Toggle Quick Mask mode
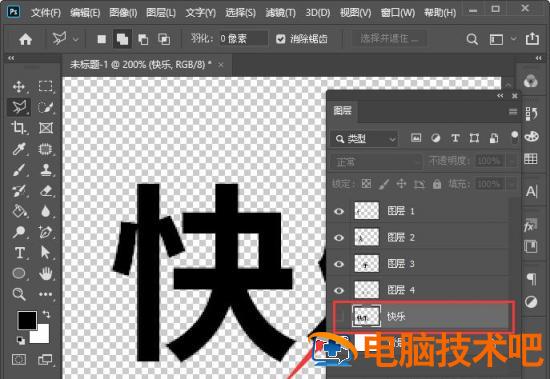The height and width of the screenshot is (379, 550). (x=19, y=360)
